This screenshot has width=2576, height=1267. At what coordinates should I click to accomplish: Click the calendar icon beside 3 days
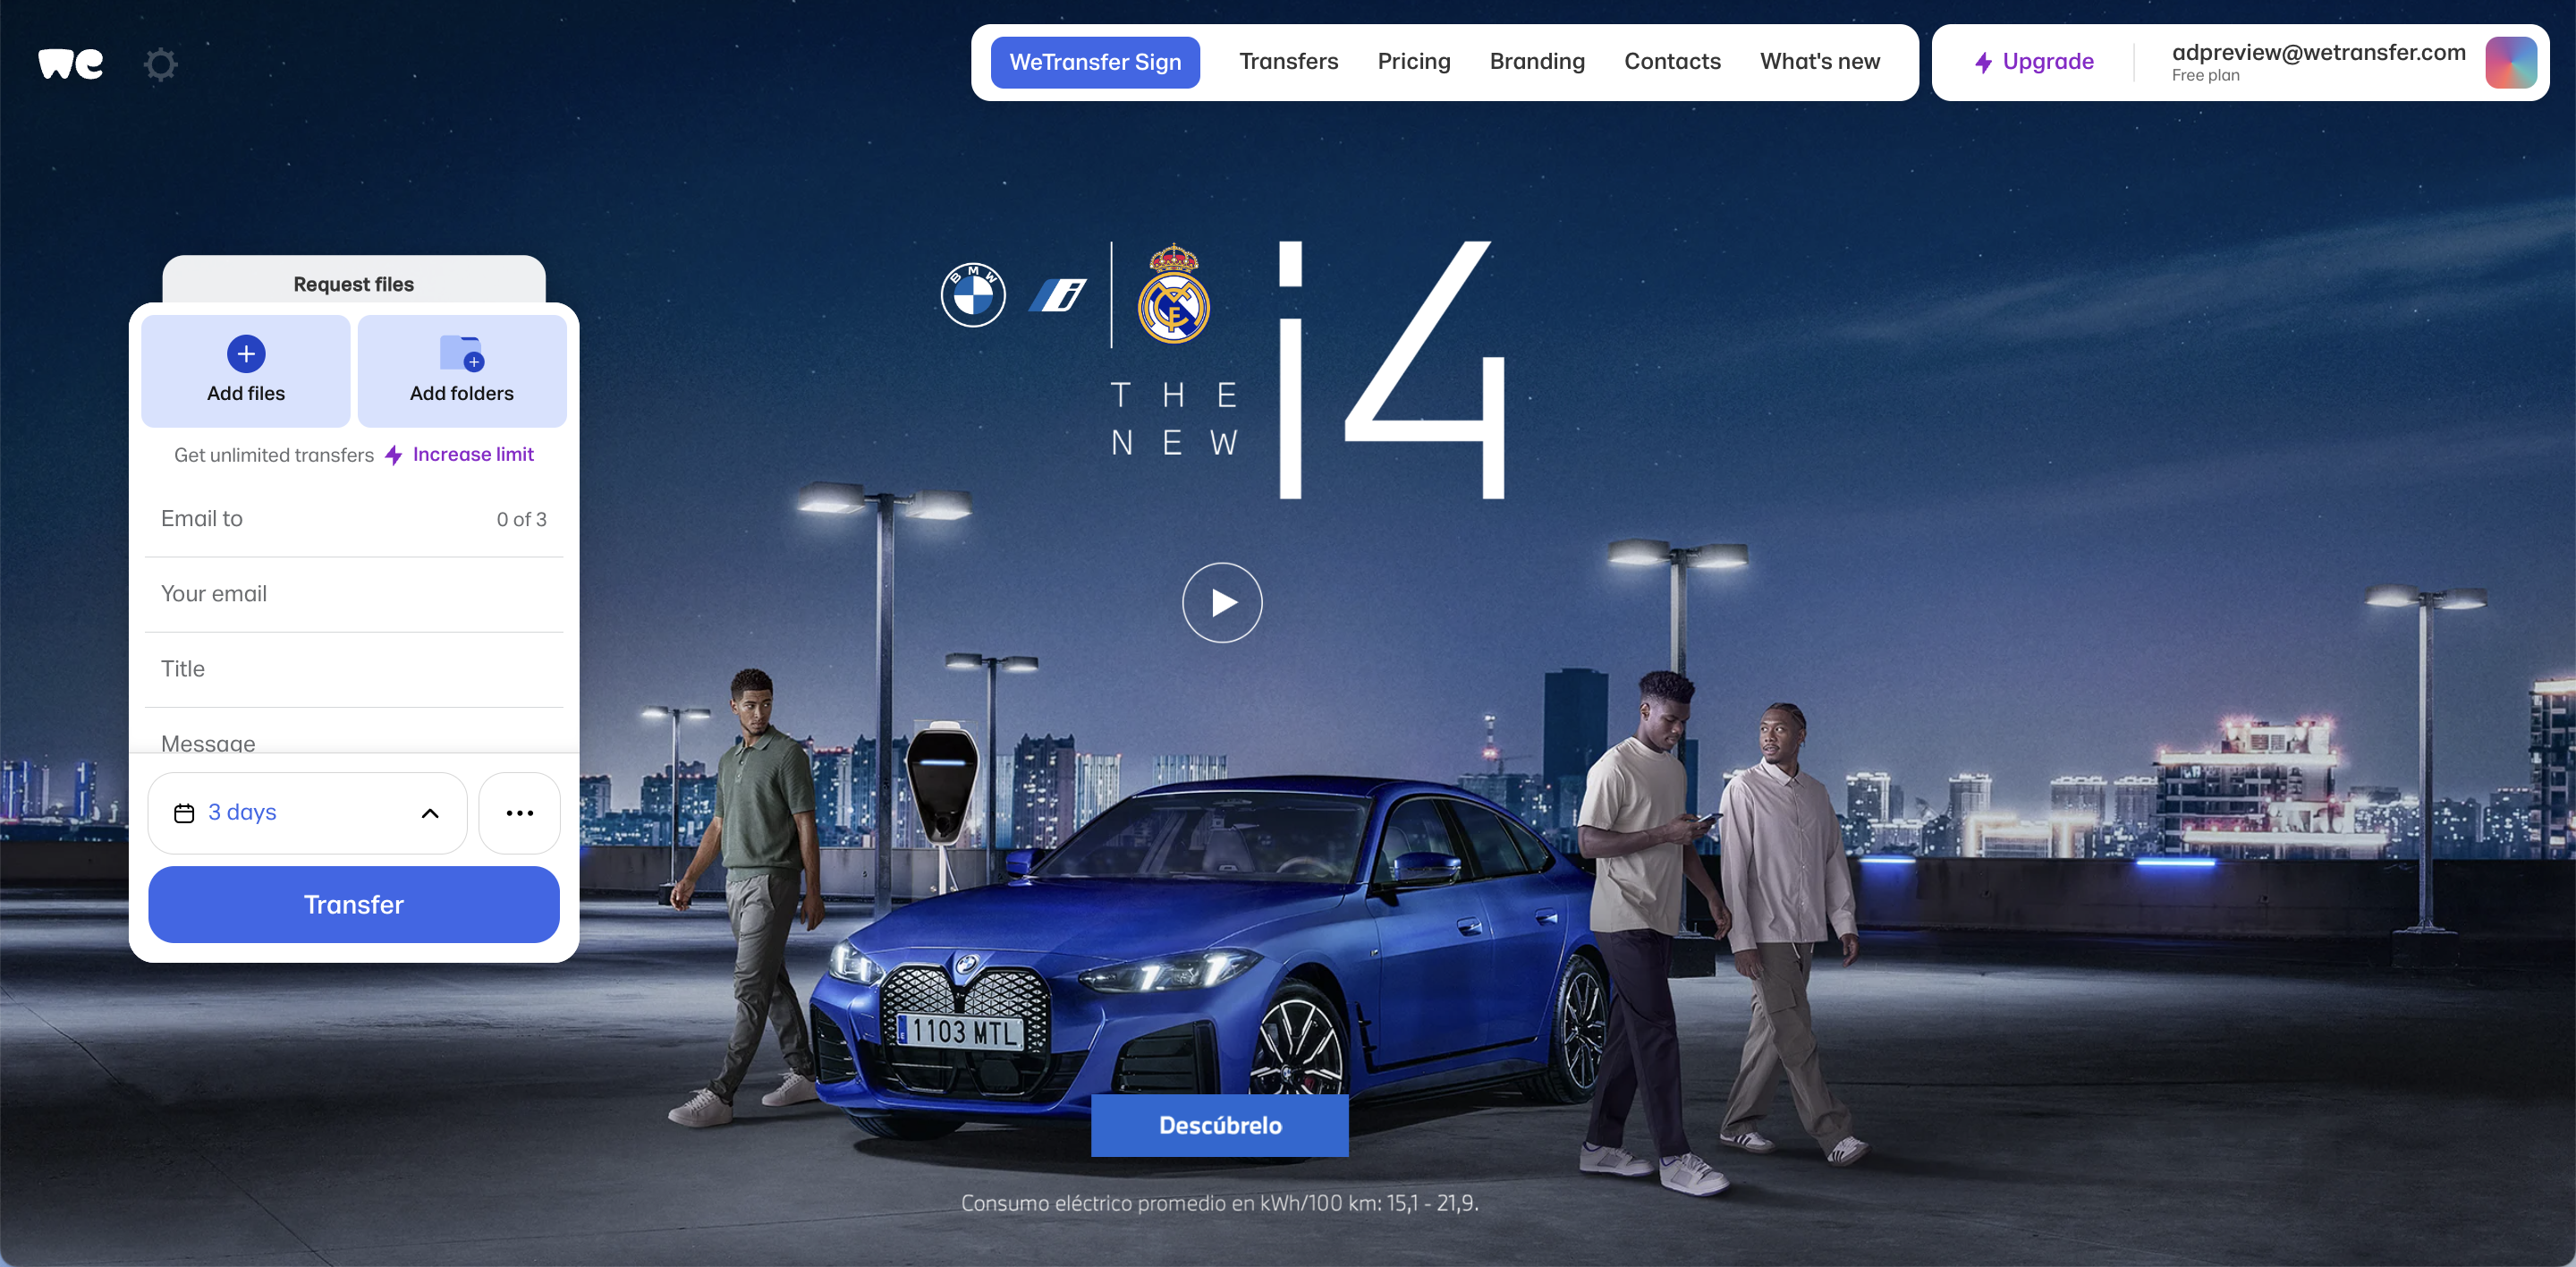184,813
